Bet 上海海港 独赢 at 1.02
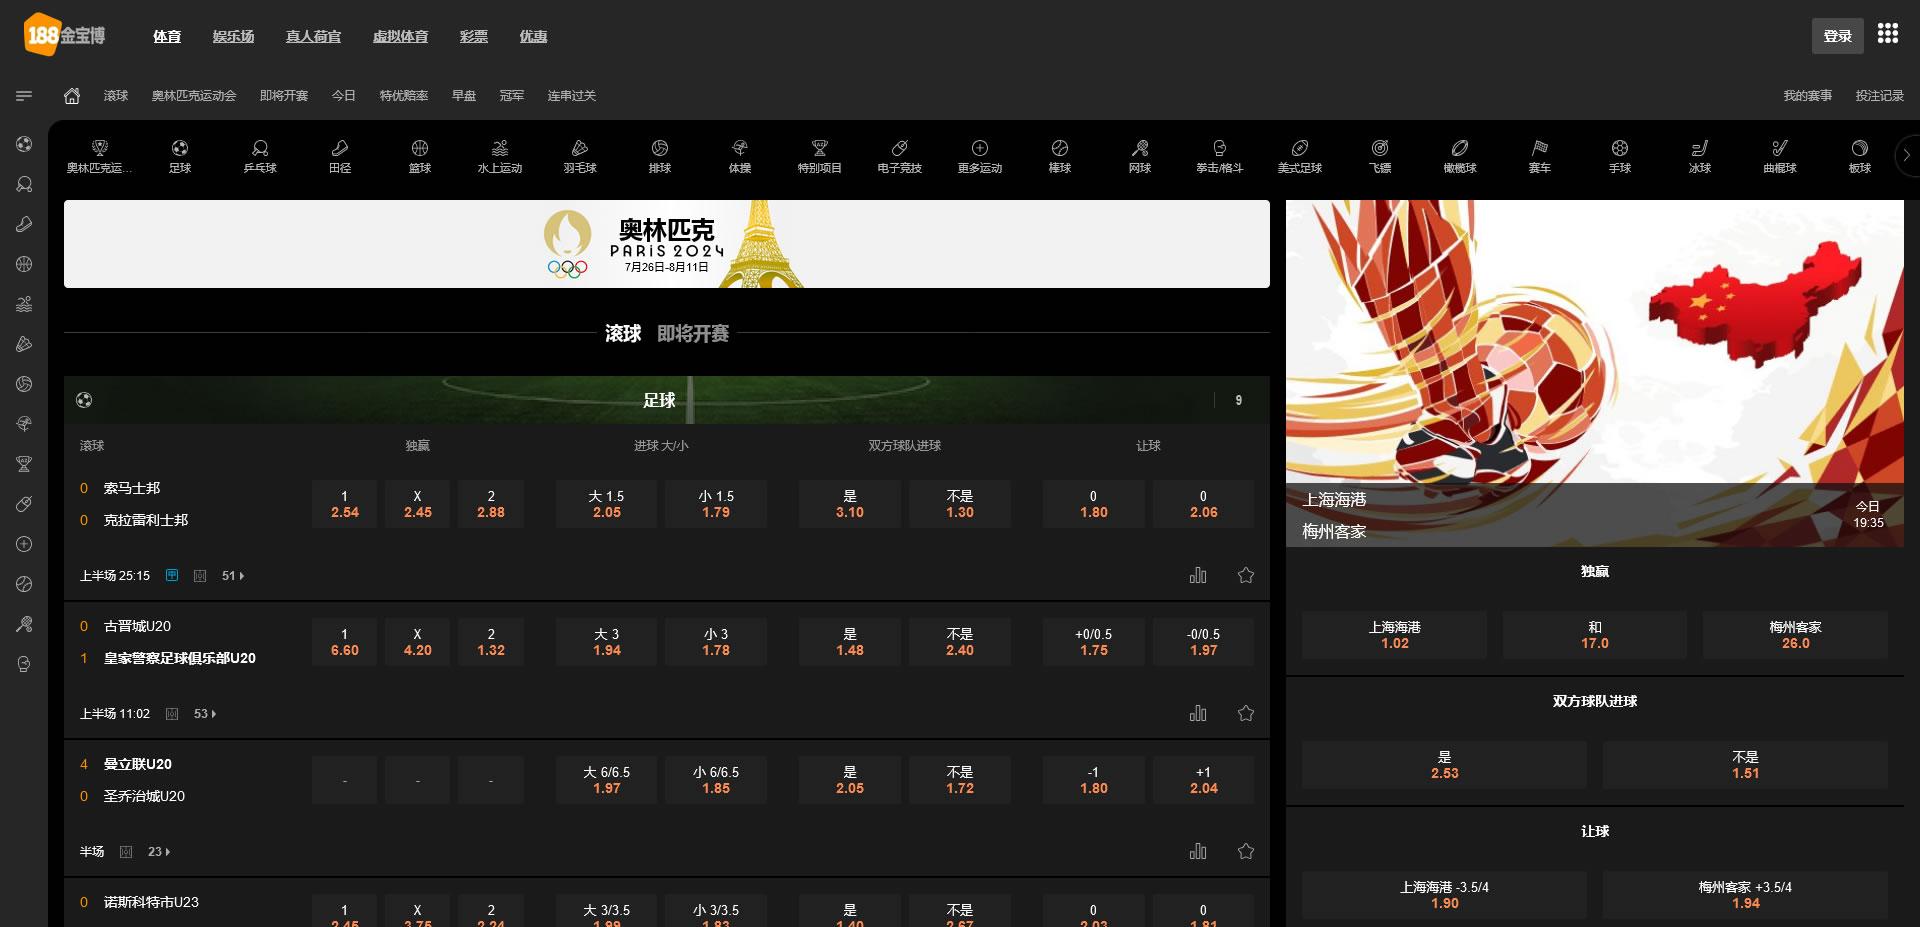Viewport: 1920px width, 927px height. click(x=1395, y=635)
